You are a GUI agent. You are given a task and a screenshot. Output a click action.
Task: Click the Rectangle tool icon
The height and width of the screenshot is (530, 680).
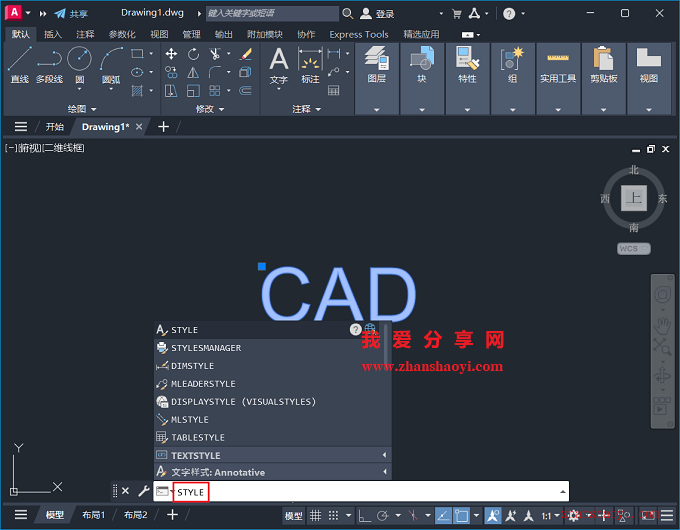coord(137,54)
